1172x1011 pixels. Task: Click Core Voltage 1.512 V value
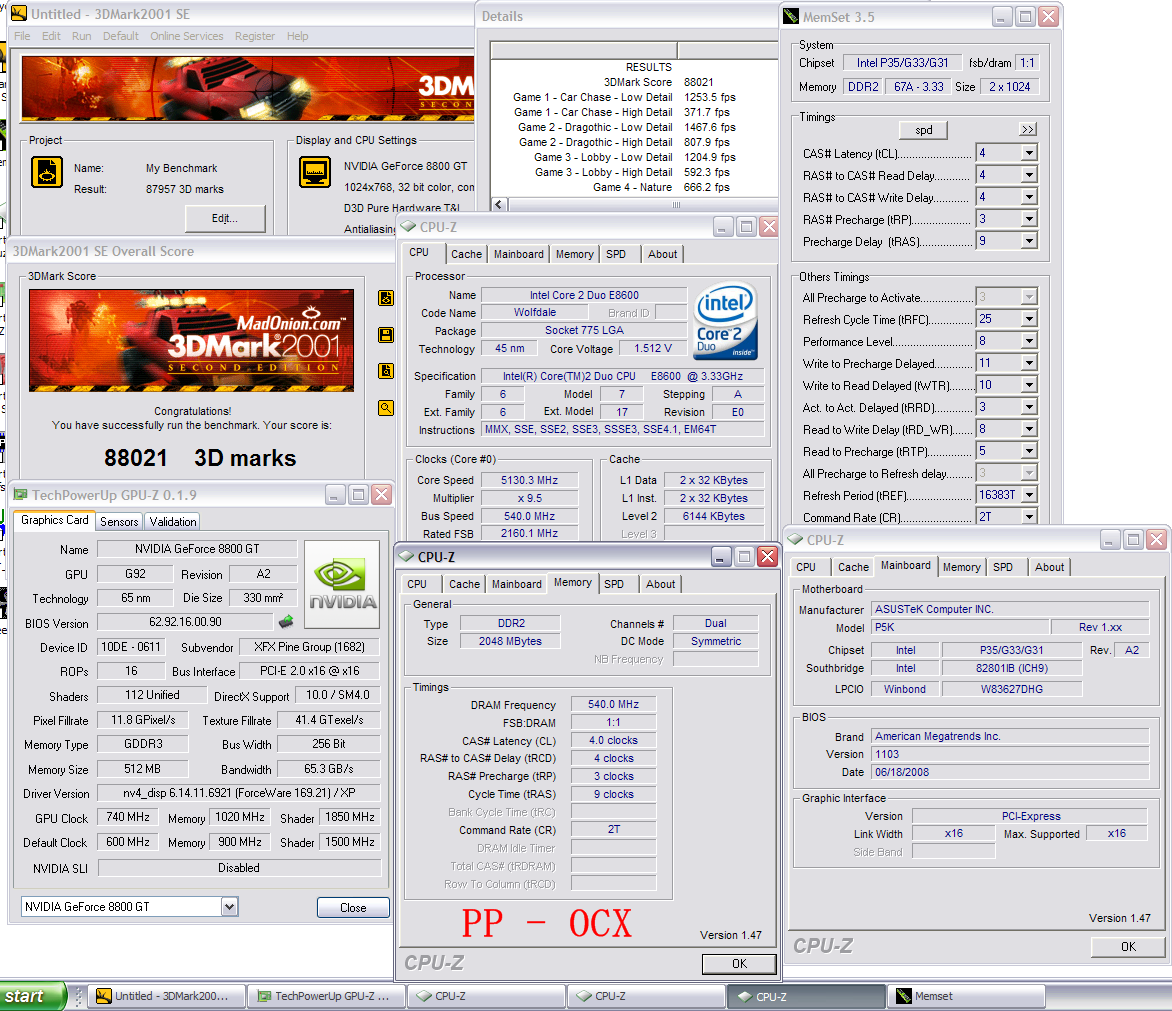653,348
